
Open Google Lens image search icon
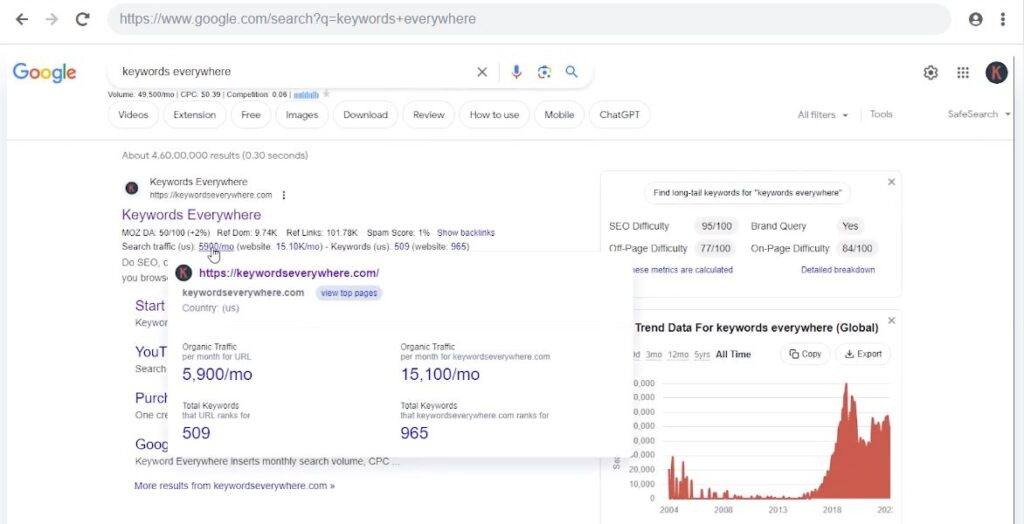pyautogui.click(x=544, y=72)
